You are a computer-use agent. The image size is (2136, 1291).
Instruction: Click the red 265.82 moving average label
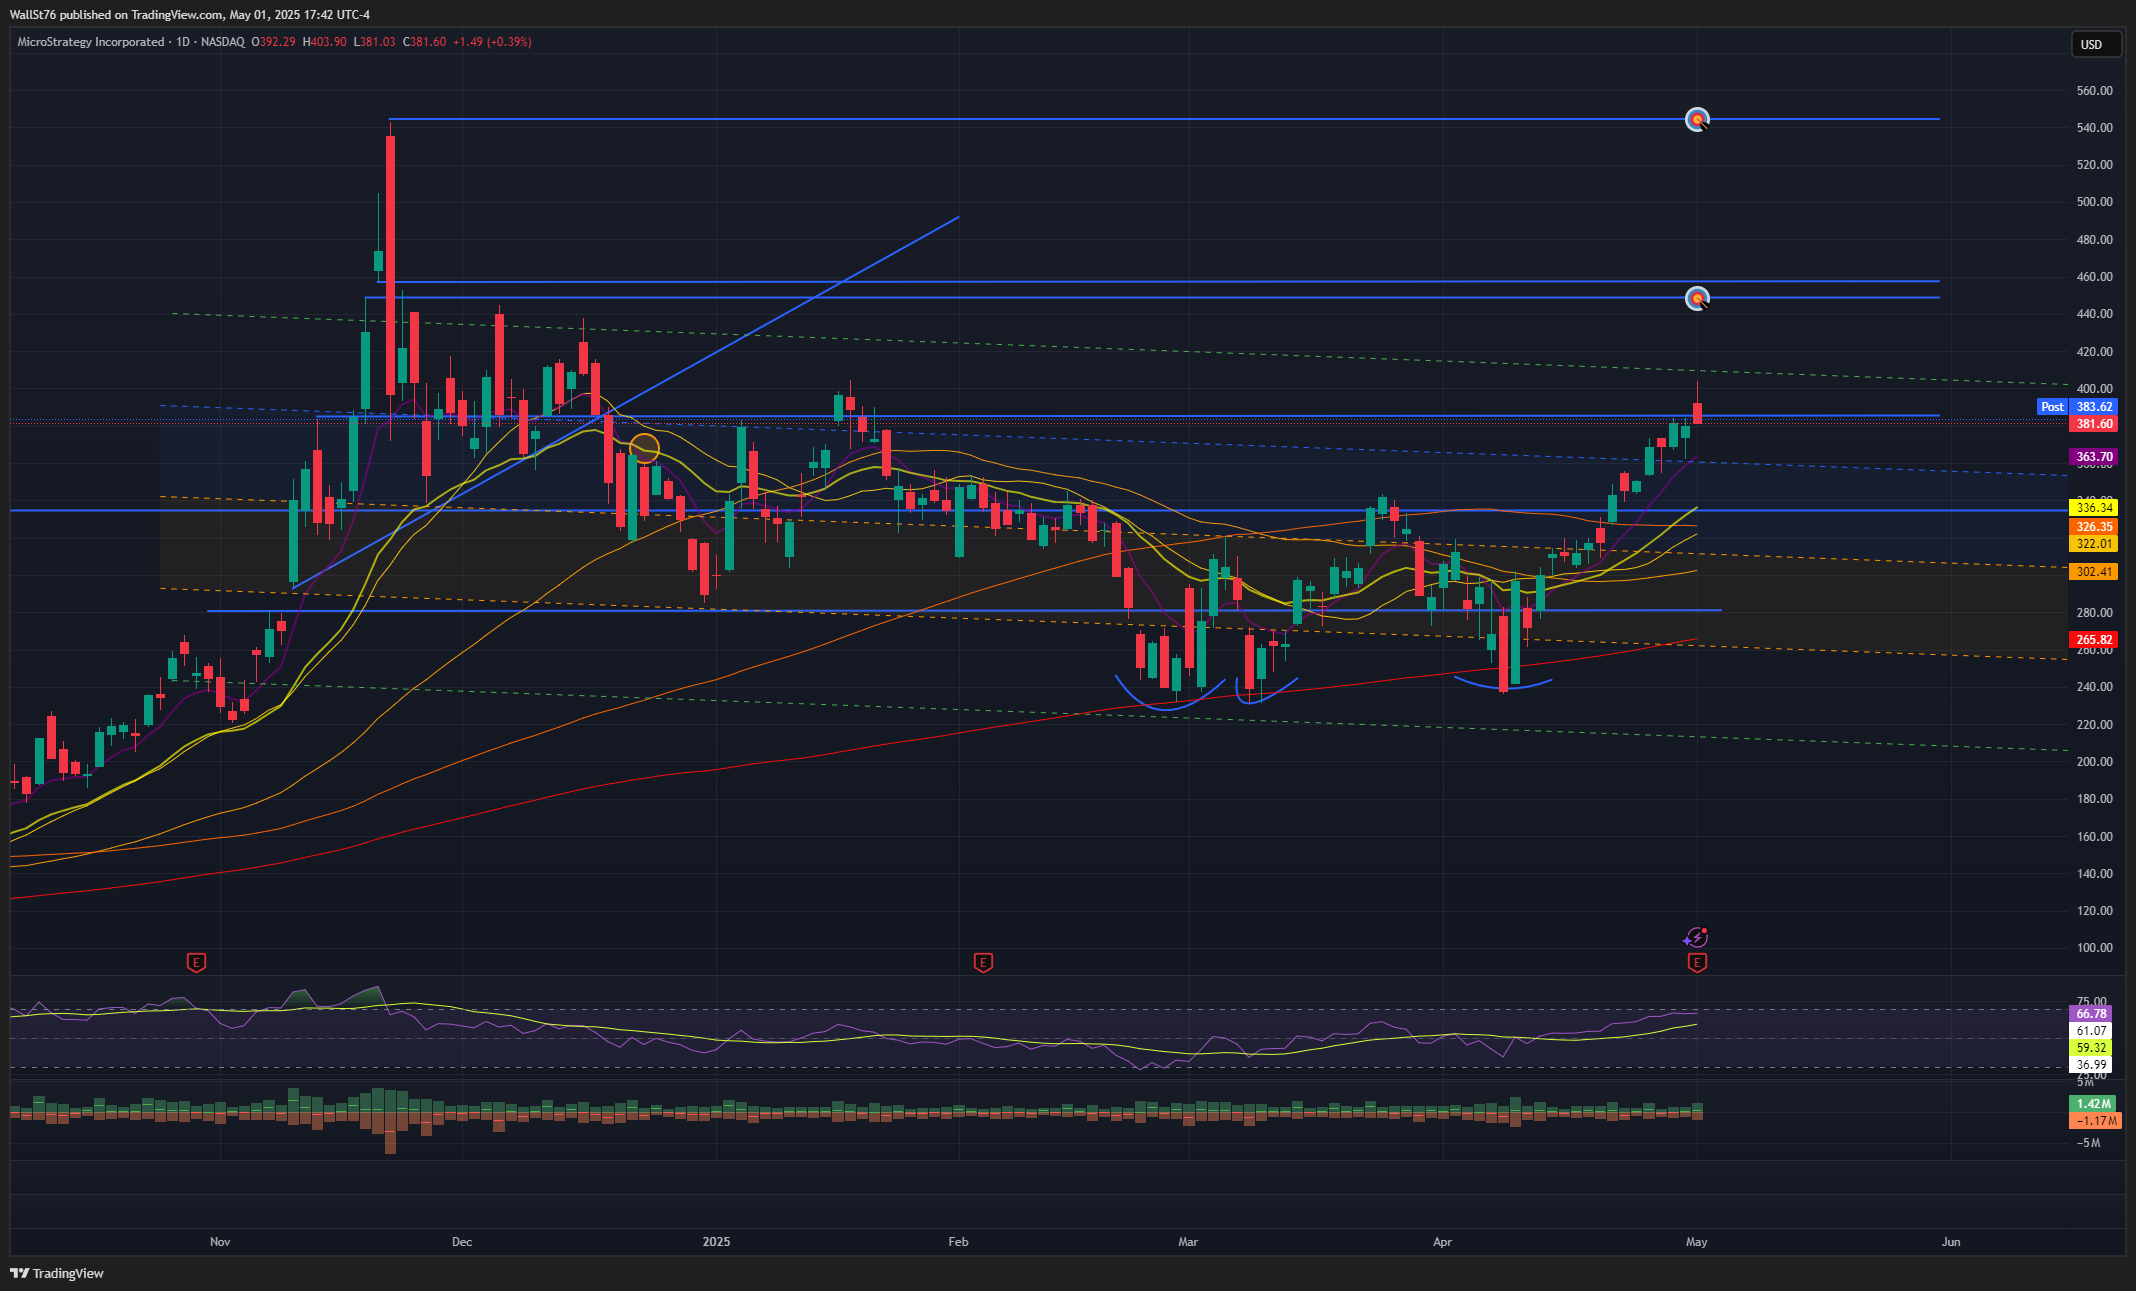click(2093, 640)
